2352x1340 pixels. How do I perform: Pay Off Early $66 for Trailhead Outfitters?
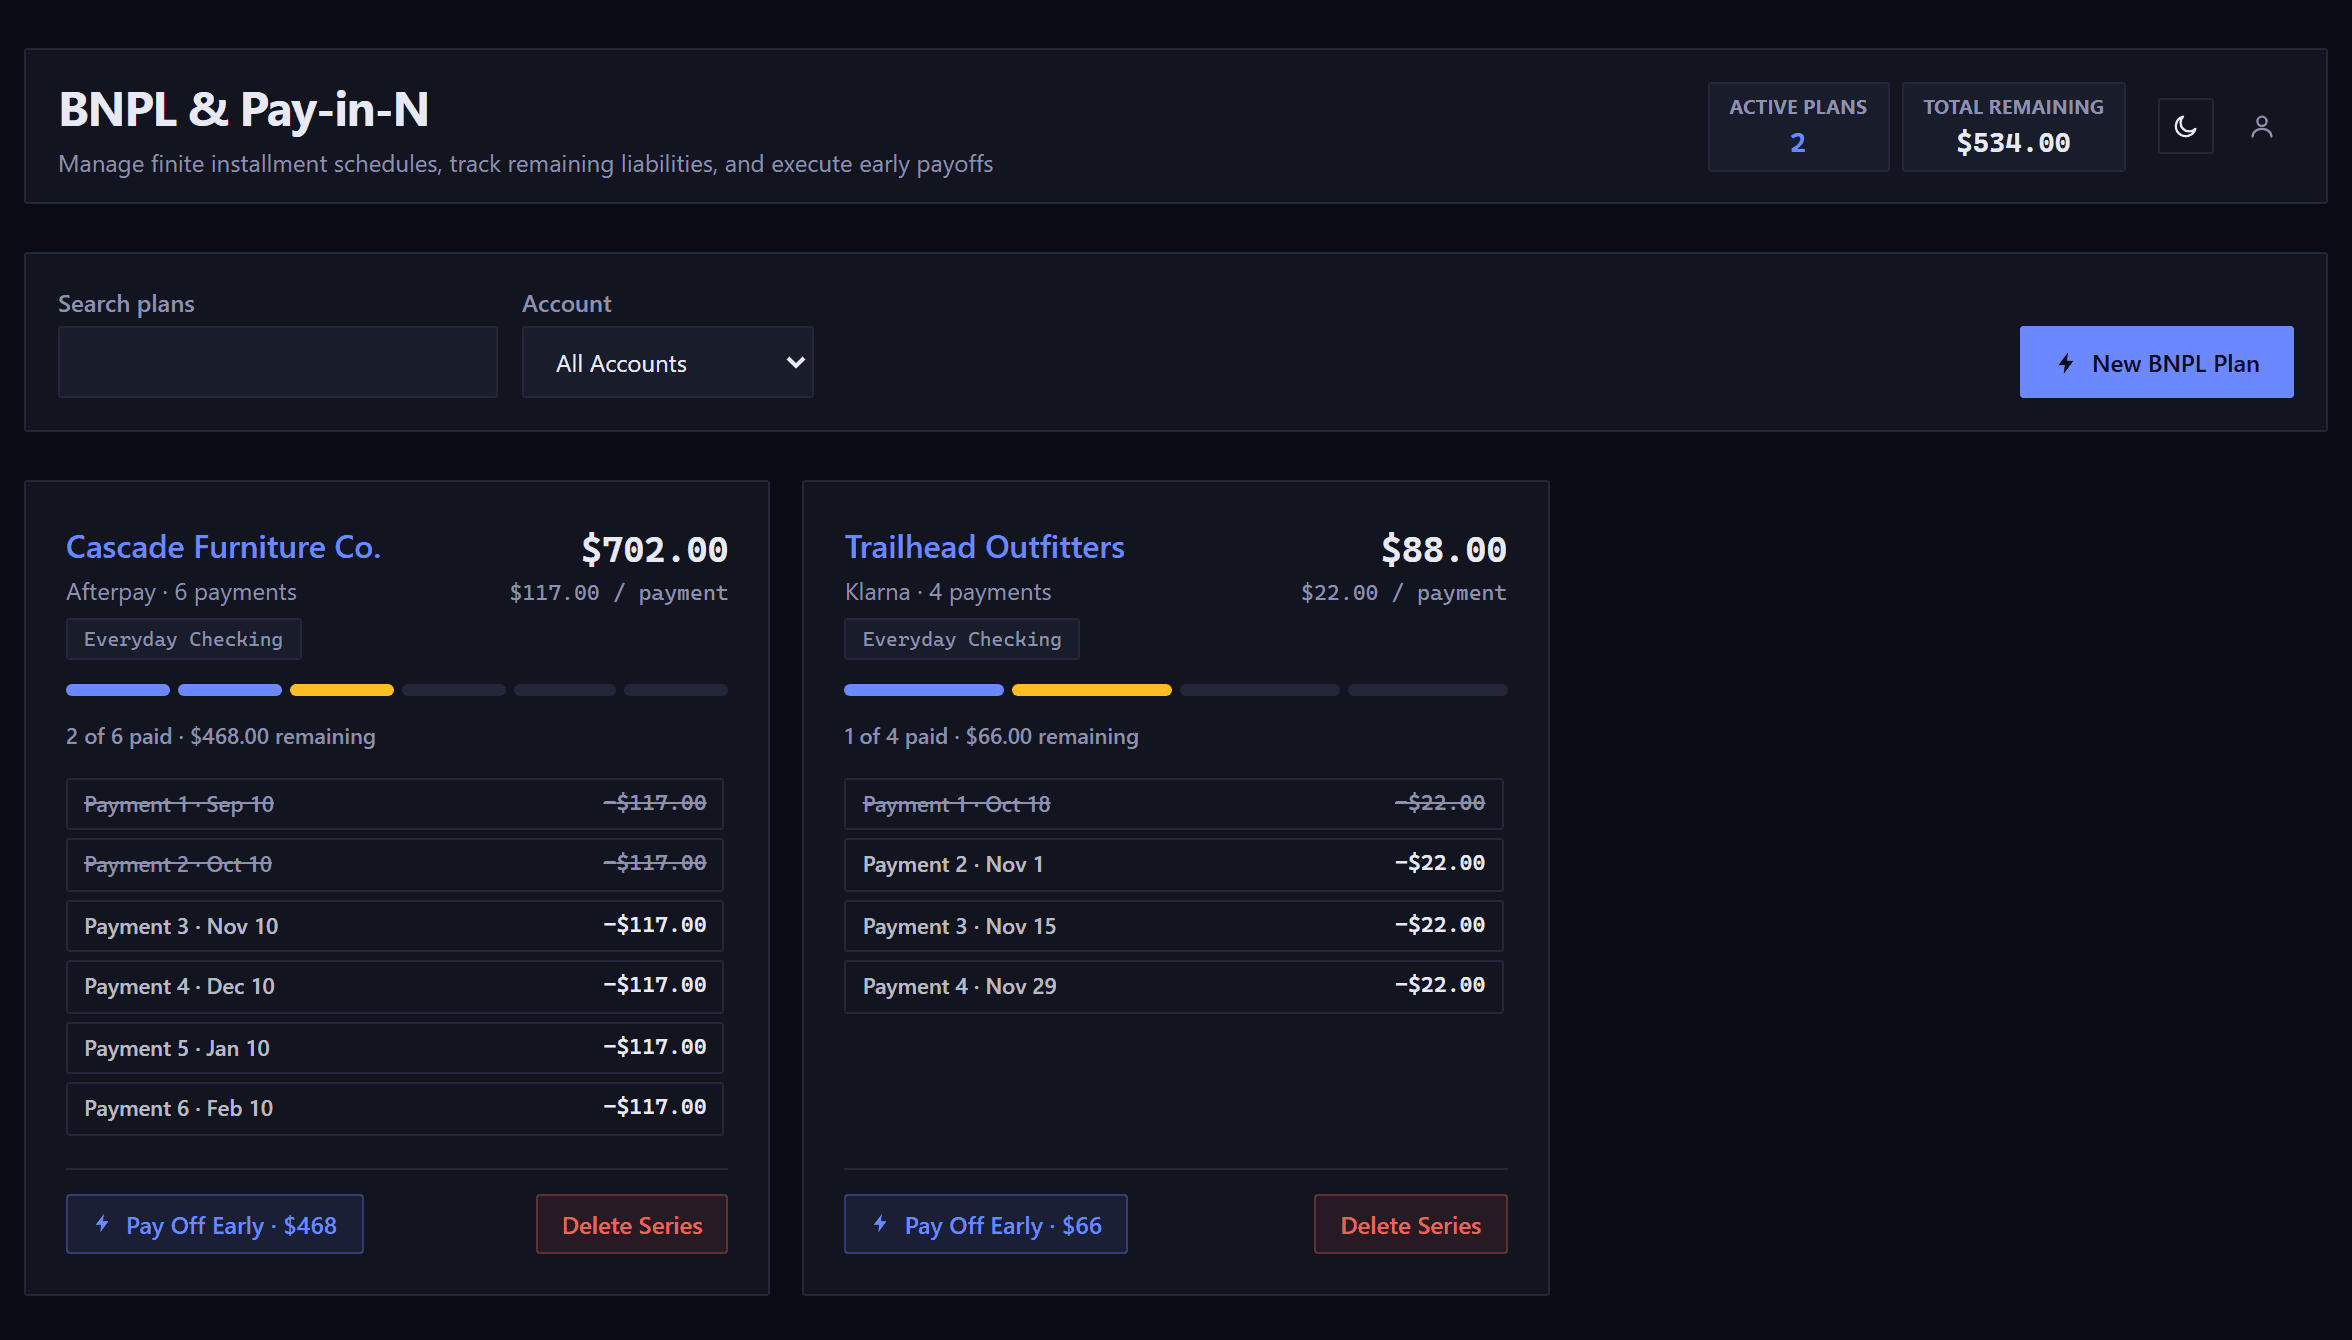point(986,1224)
